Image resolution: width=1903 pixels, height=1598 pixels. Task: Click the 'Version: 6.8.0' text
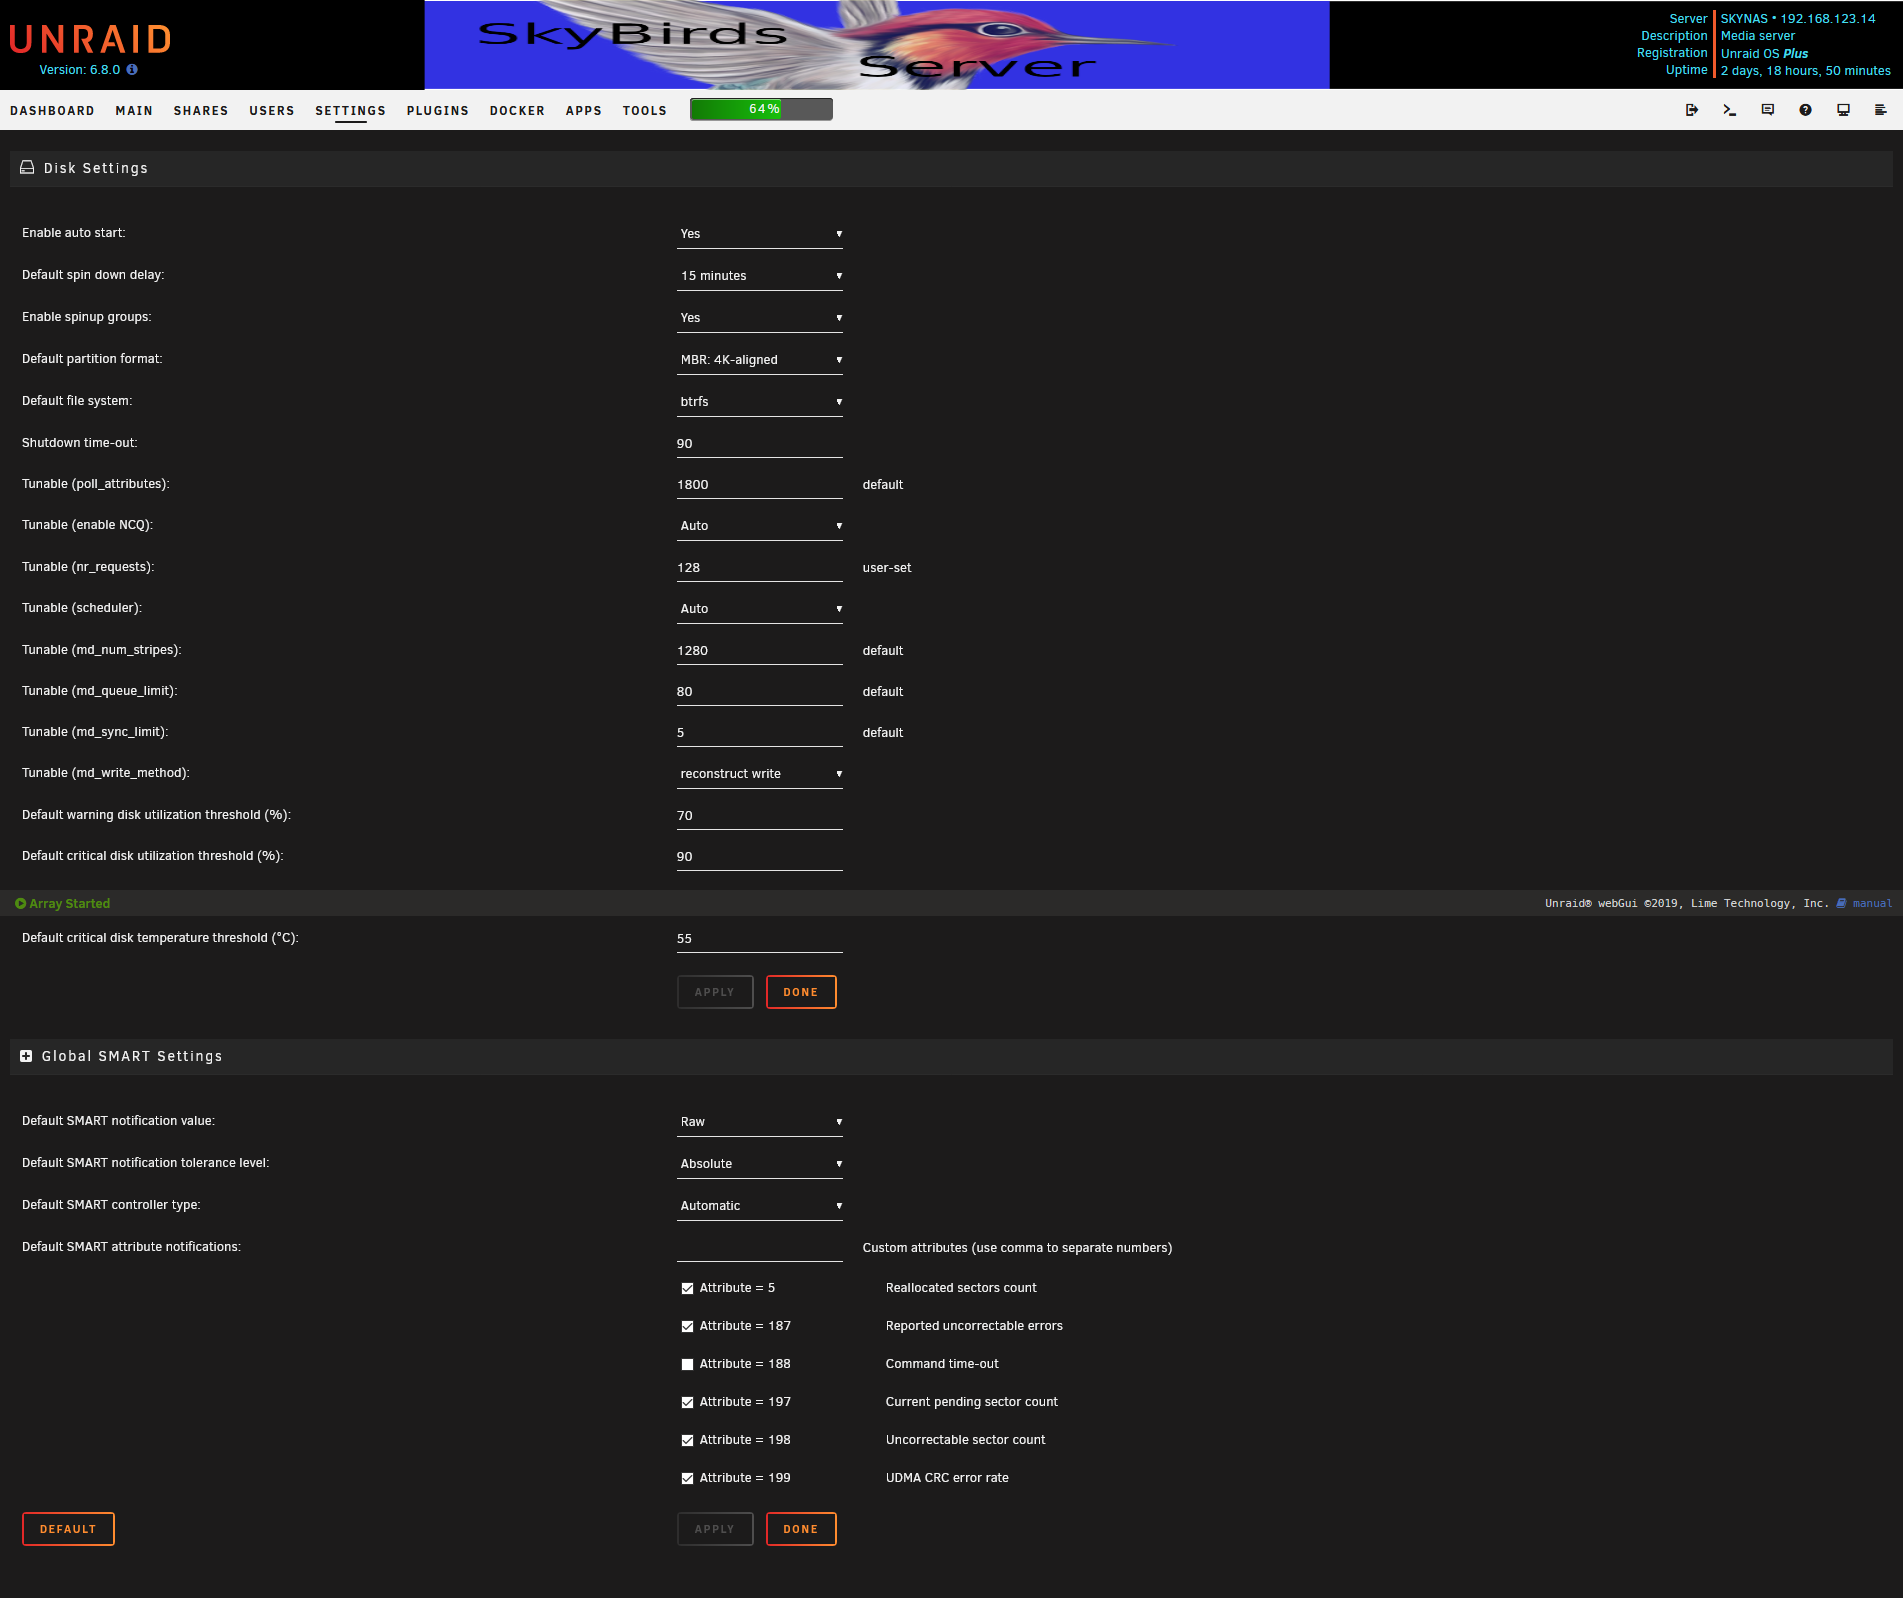[x=80, y=70]
